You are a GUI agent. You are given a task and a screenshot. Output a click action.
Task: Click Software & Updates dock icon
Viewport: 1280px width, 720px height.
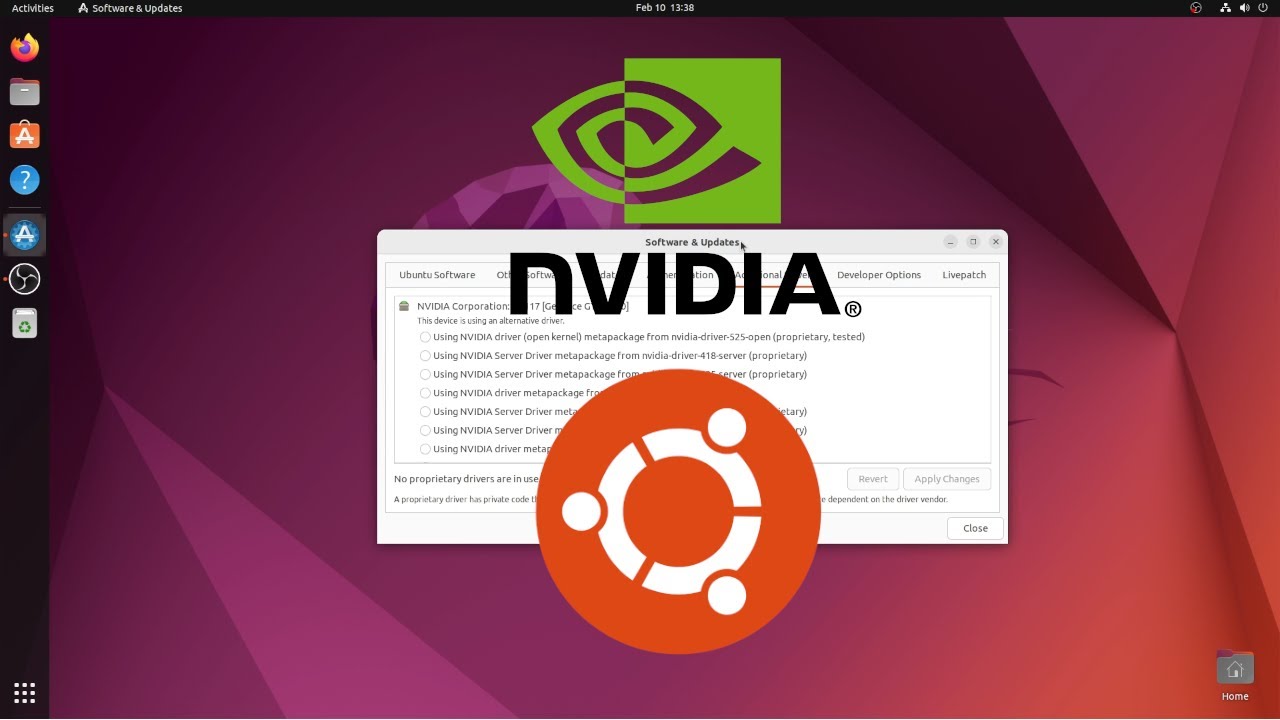click(25, 235)
